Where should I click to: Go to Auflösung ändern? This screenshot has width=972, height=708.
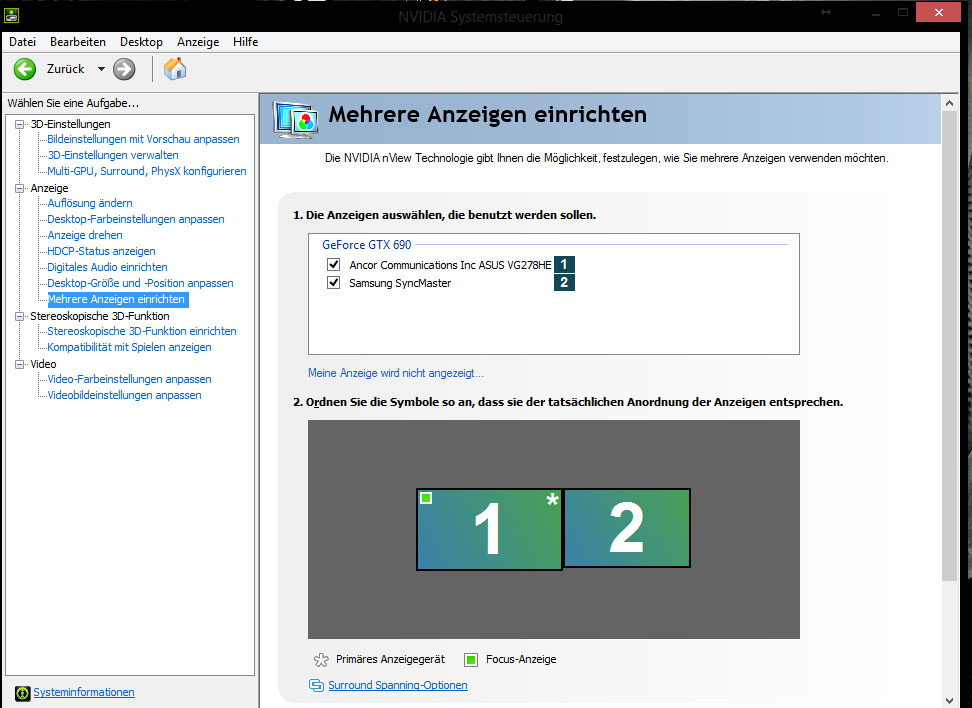90,203
